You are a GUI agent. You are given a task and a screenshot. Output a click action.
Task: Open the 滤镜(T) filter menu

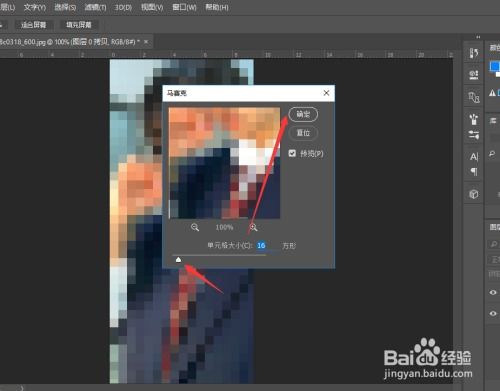point(95,7)
